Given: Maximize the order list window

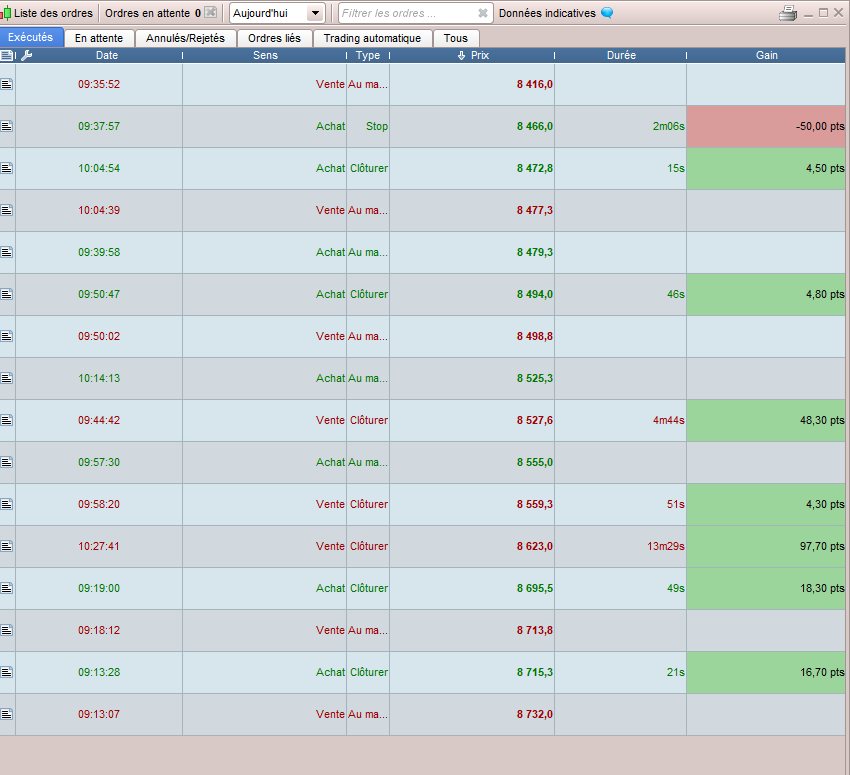Looking at the screenshot, I should tap(823, 13).
